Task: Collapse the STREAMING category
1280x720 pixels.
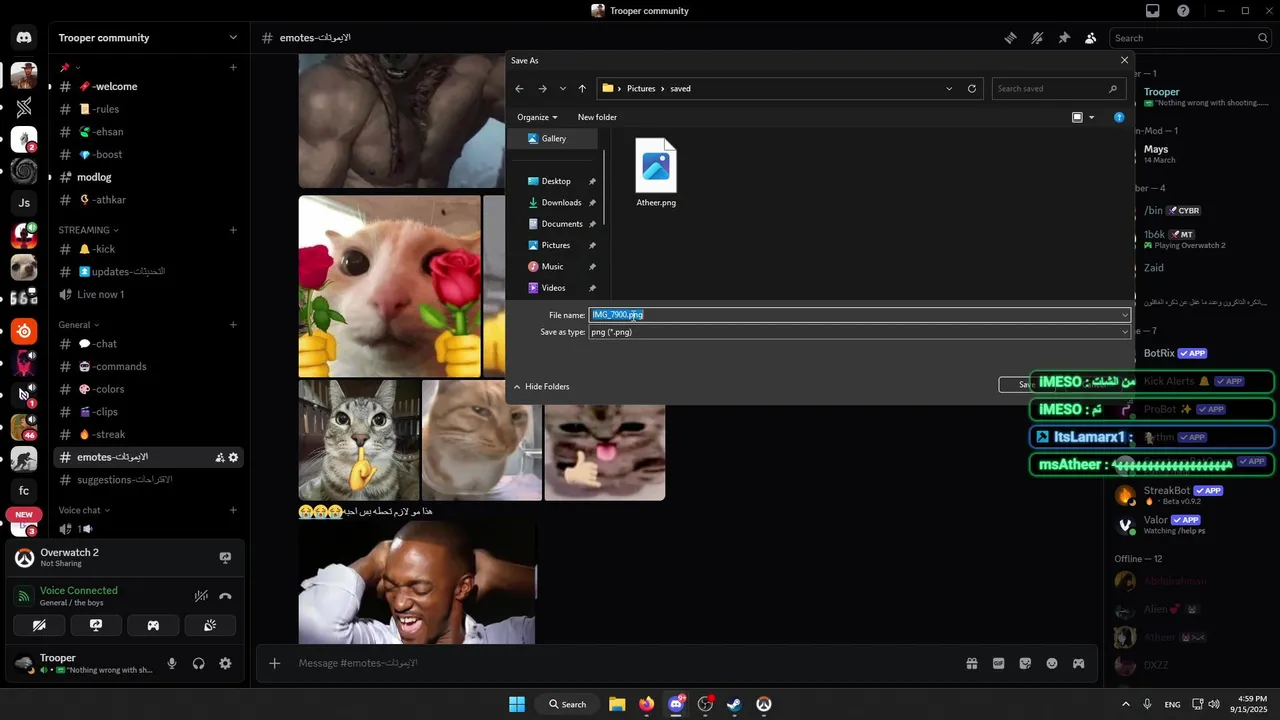Action: [88, 230]
